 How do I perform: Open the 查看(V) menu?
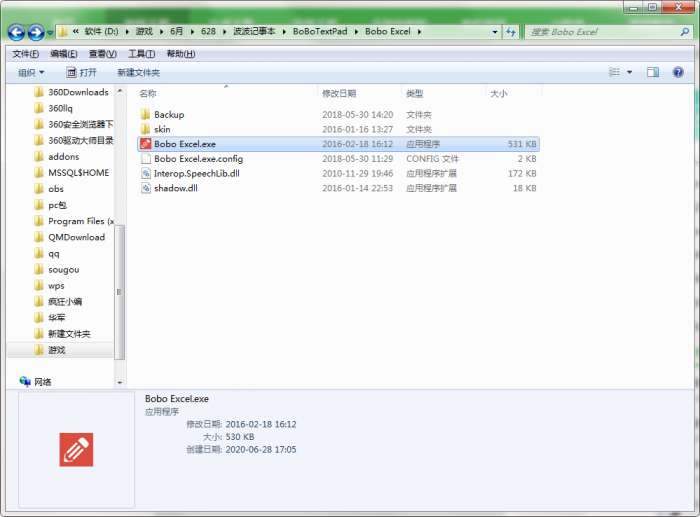[103, 54]
